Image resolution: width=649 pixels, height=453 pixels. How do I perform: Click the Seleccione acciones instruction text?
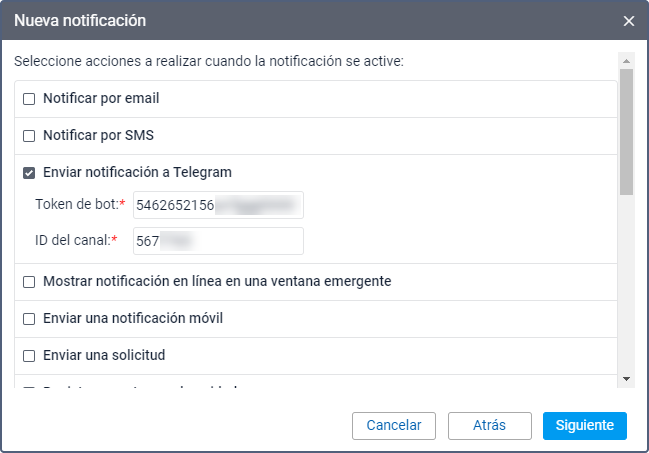pyautogui.click(x=208, y=62)
